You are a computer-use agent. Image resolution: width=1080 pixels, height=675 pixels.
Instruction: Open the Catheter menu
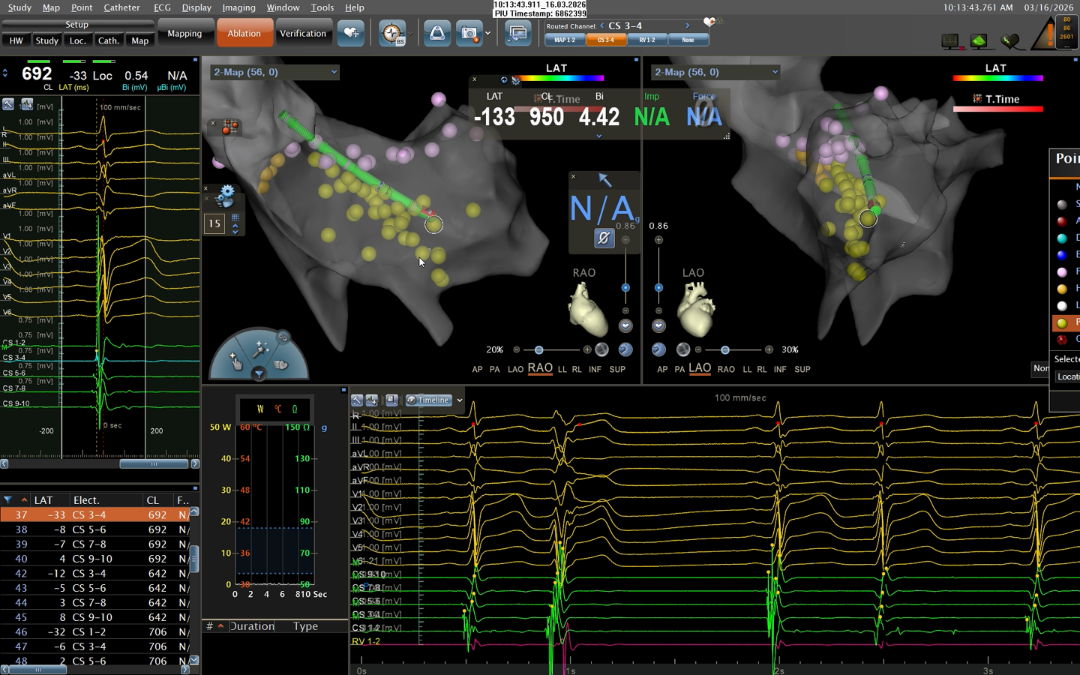122,7
